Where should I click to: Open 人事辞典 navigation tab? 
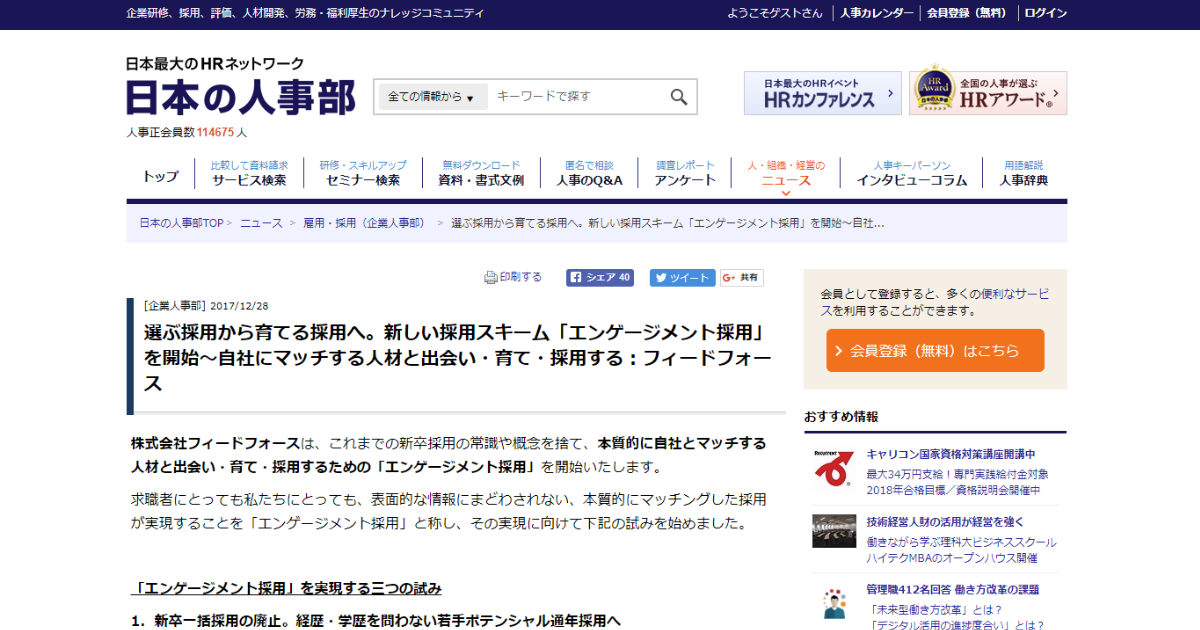(x=1024, y=173)
